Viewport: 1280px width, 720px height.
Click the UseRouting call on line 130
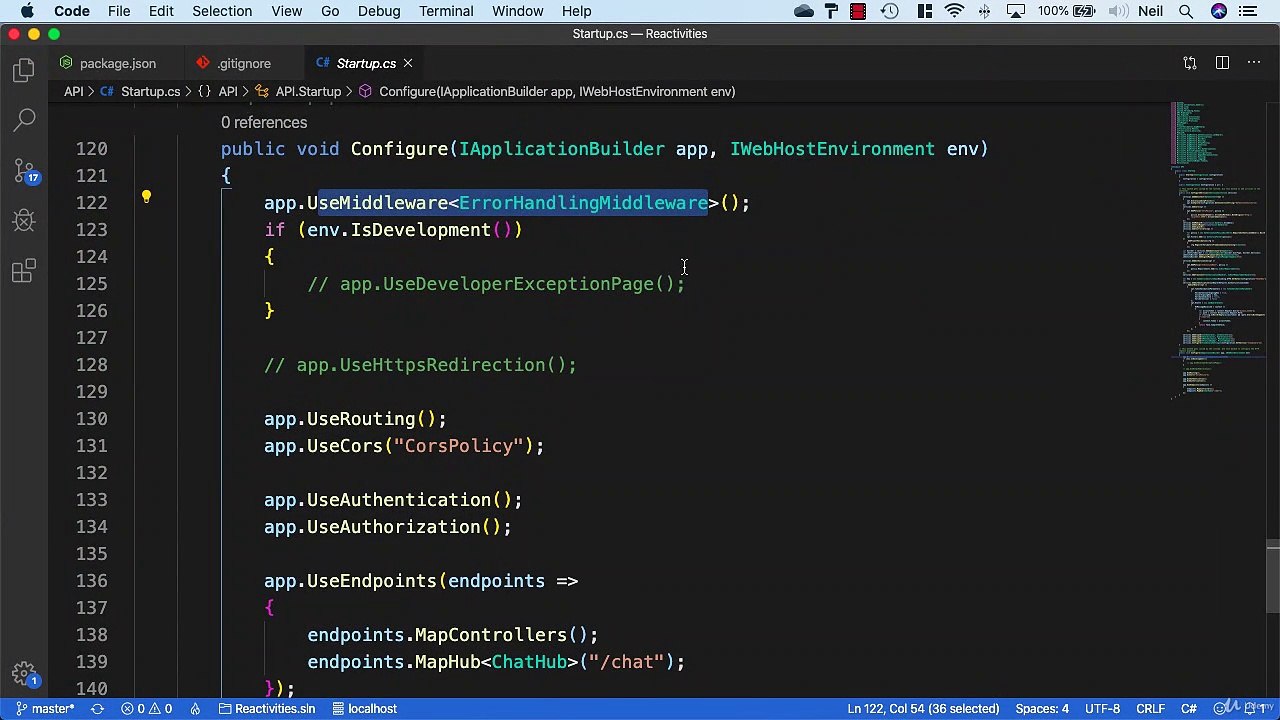(x=360, y=419)
